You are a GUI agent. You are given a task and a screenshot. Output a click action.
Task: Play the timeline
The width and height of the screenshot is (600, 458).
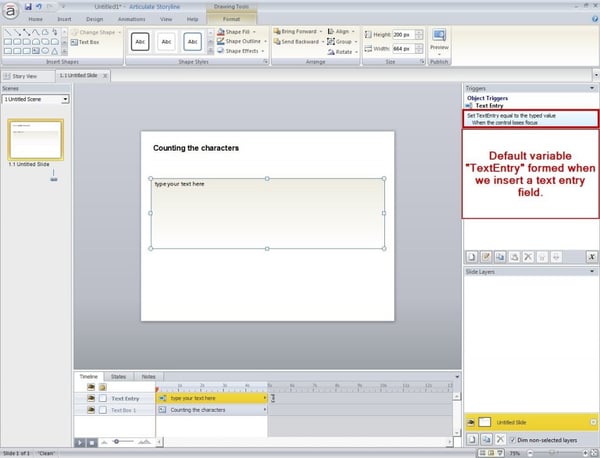pos(80,443)
